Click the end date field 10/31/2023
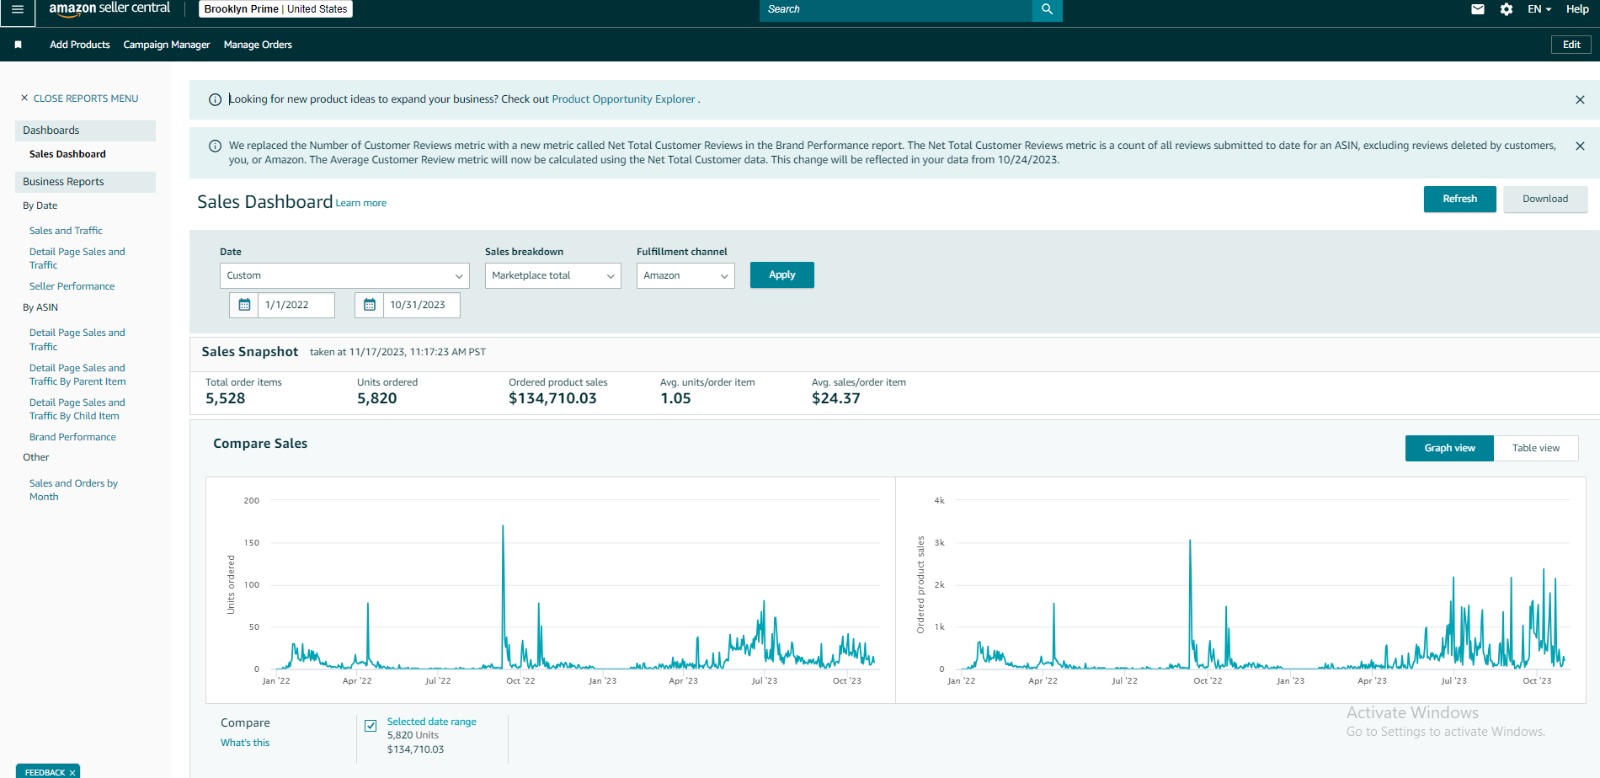 pyautogui.click(x=421, y=305)
